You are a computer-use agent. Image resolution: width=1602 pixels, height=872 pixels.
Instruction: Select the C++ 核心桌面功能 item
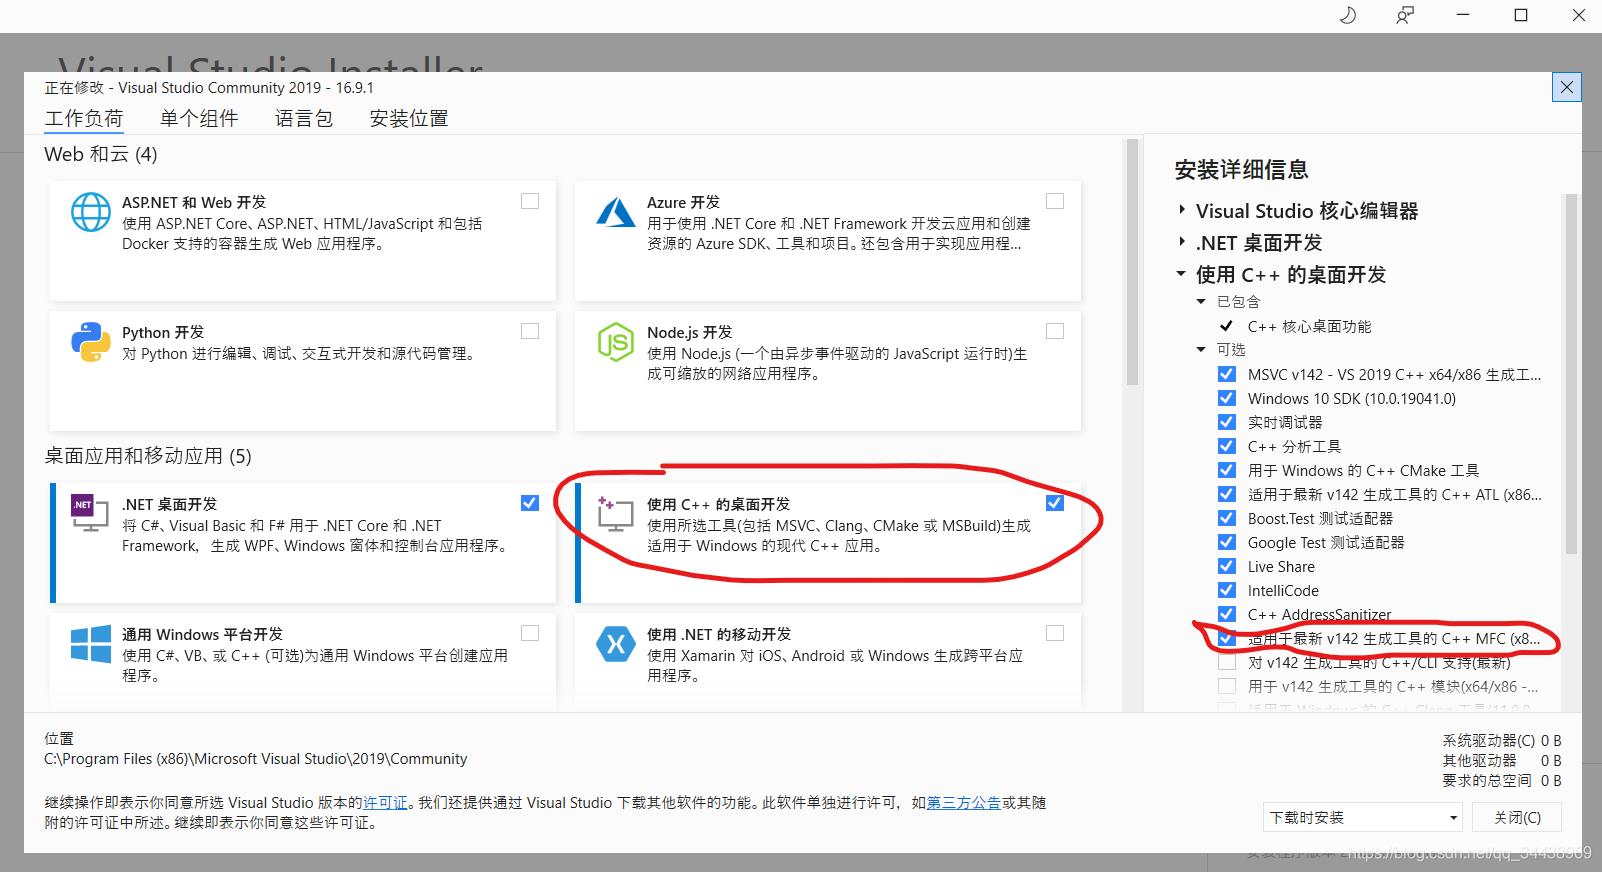(1309, 326)
